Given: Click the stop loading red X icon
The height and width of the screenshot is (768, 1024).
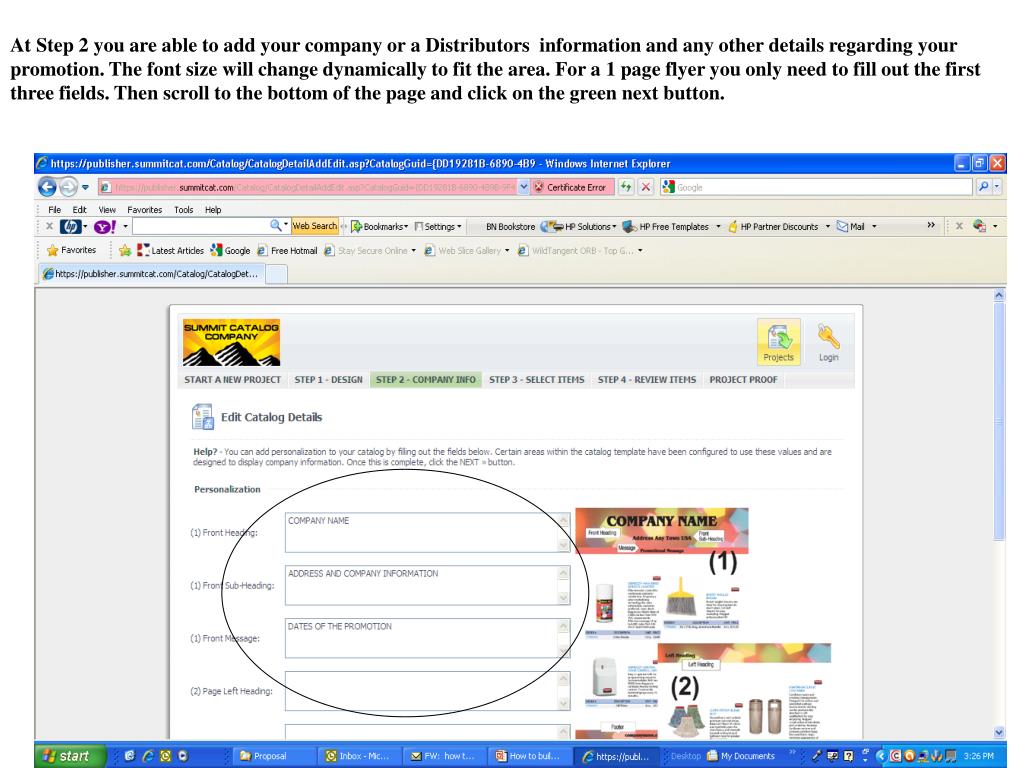Looking at the screenshot, I should (645, 187).
